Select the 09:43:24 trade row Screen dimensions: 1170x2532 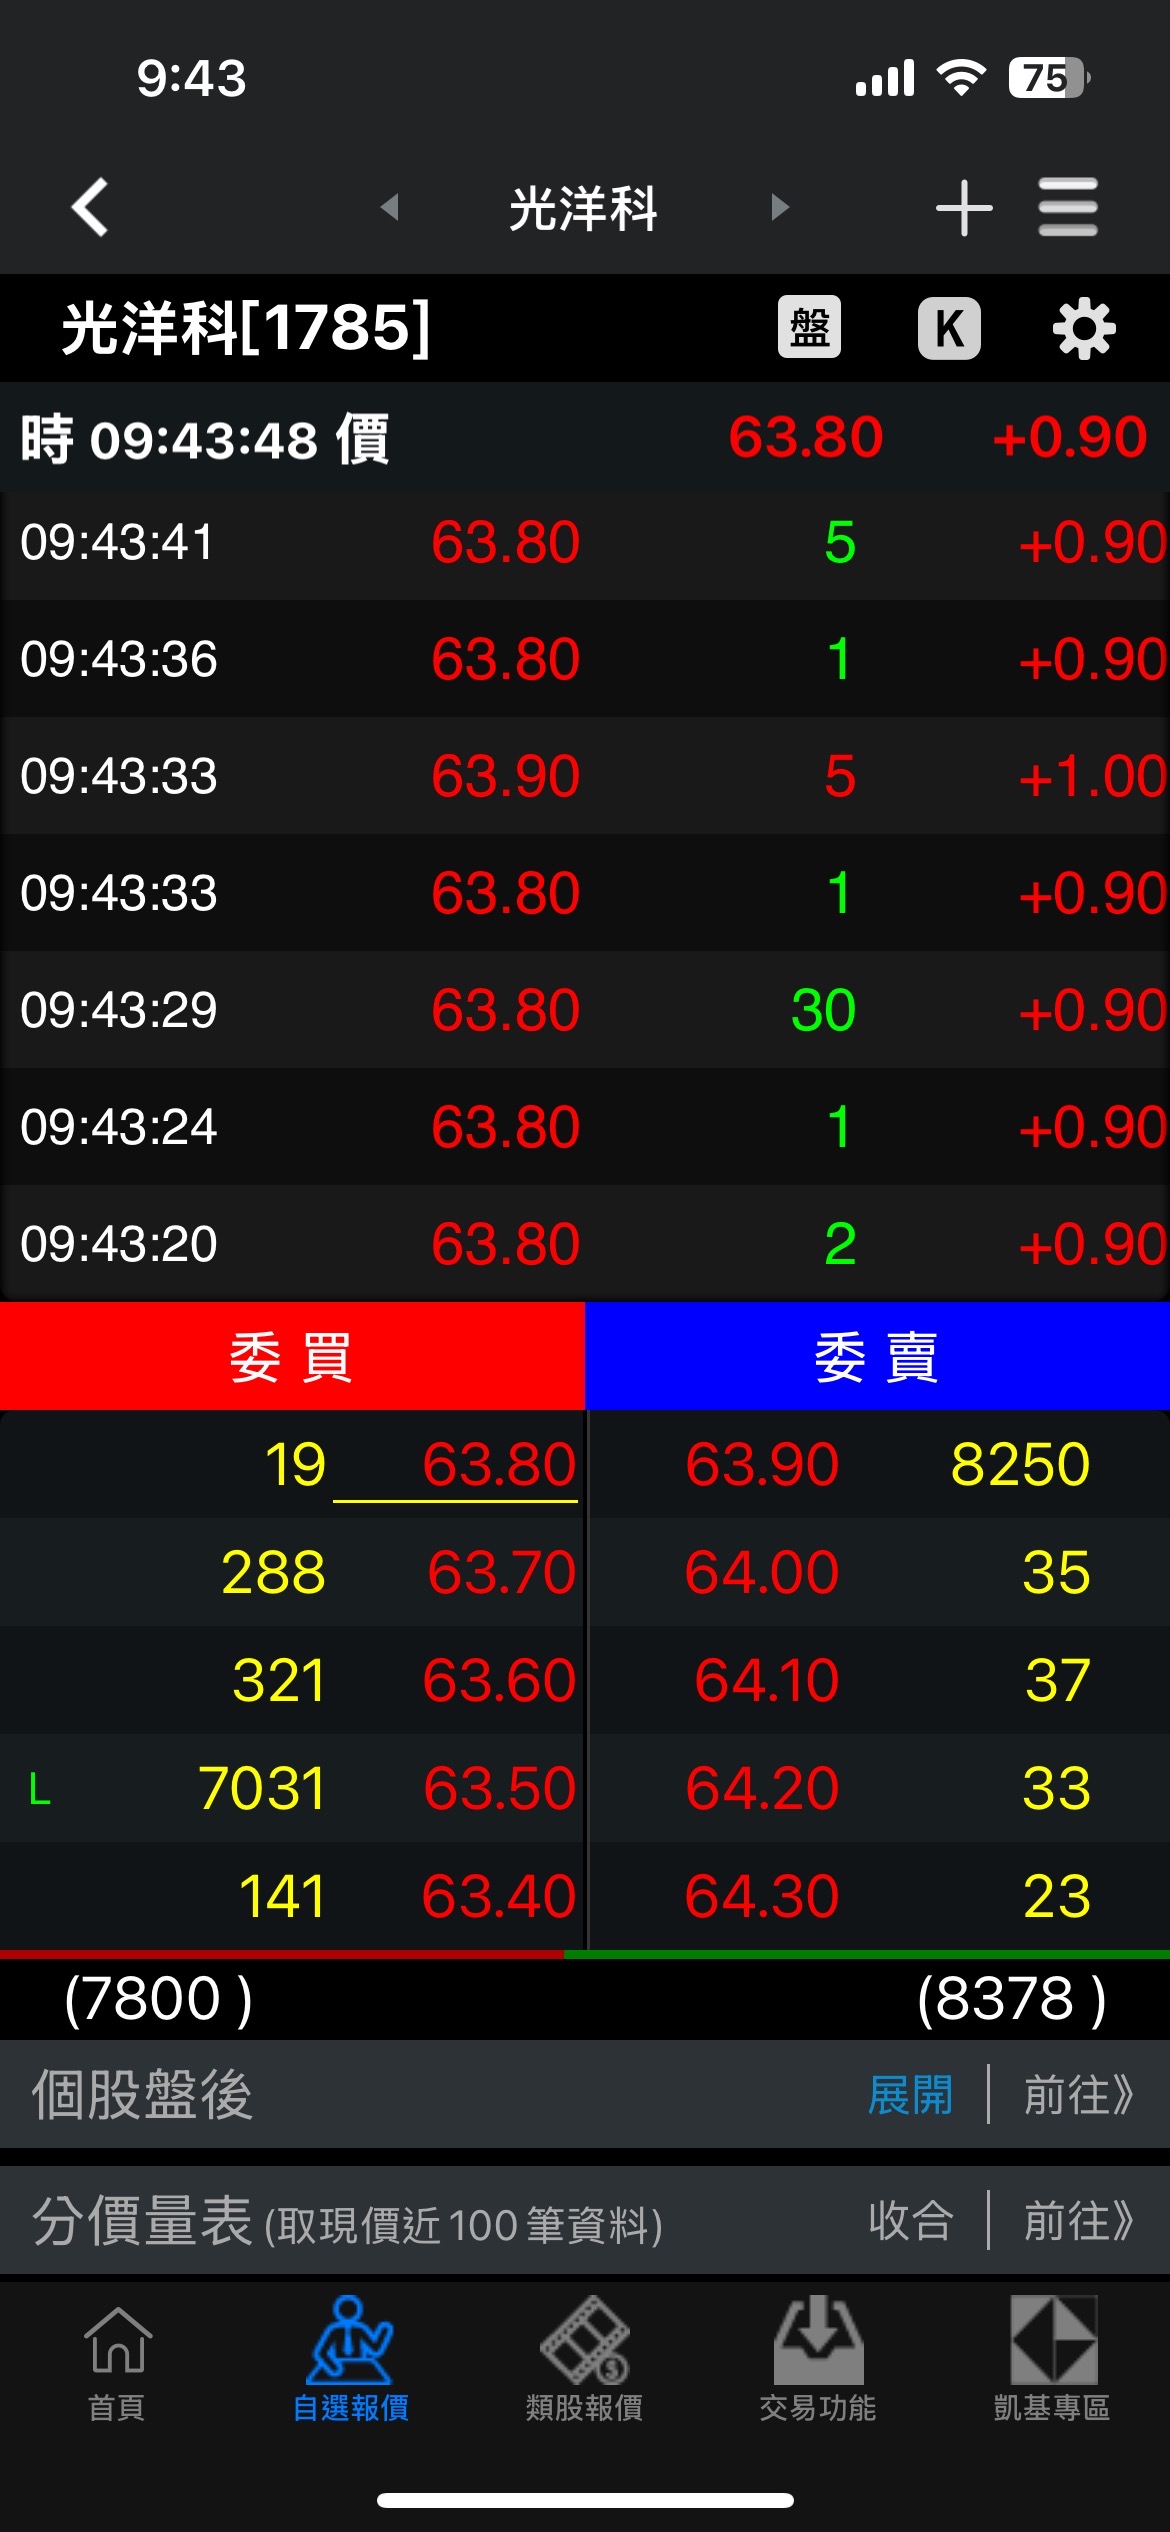click(585, 1127)
